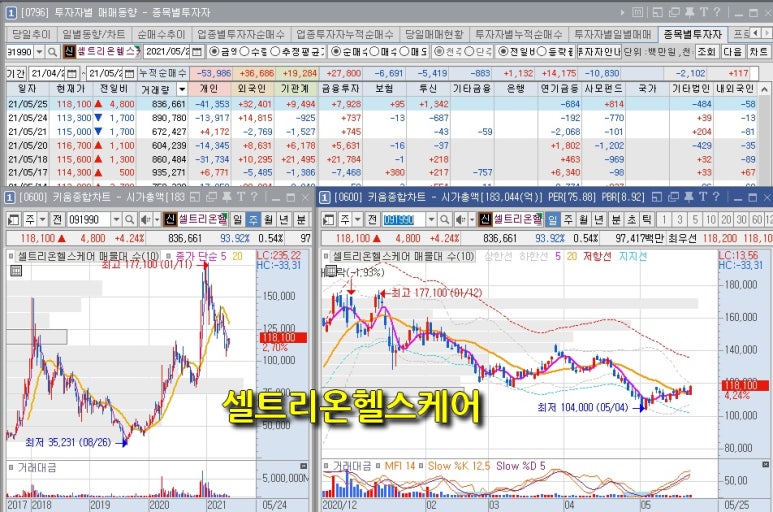Open calendar for period end date 21/05
Screen dimensions: 773x512
(x=129, y=73)
